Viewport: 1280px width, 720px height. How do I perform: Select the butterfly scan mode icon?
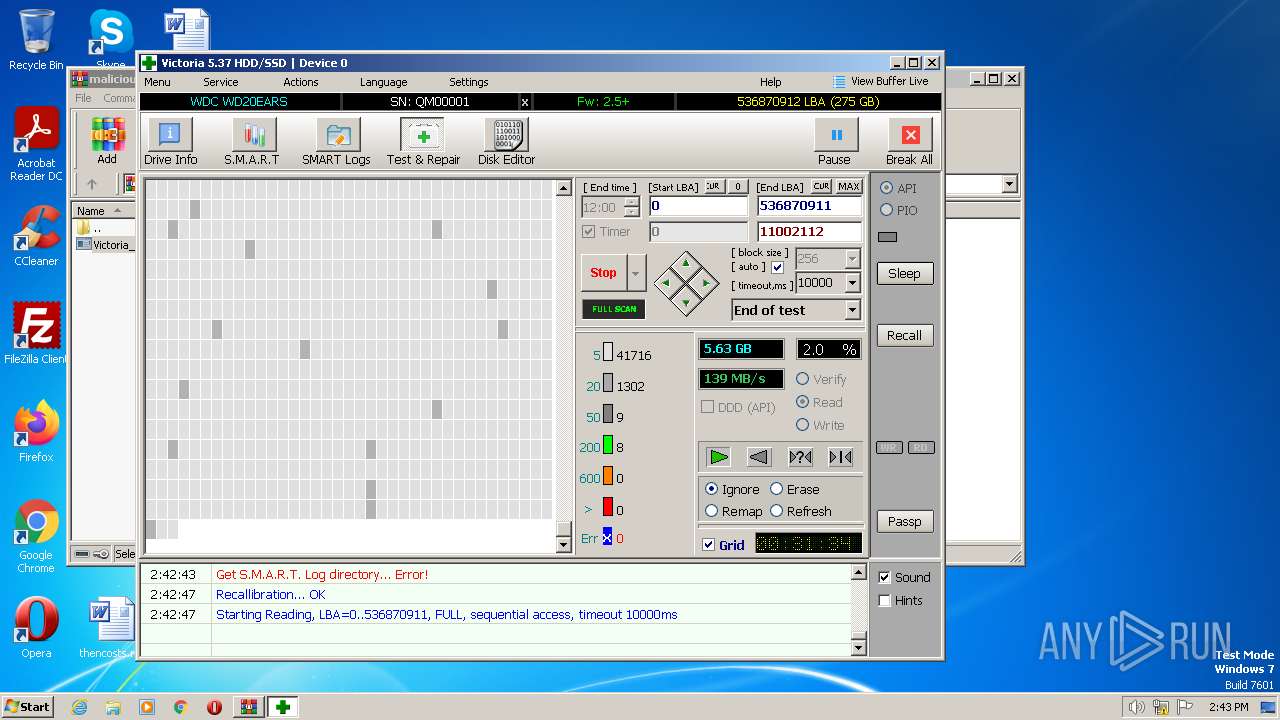tap(841, 457)
